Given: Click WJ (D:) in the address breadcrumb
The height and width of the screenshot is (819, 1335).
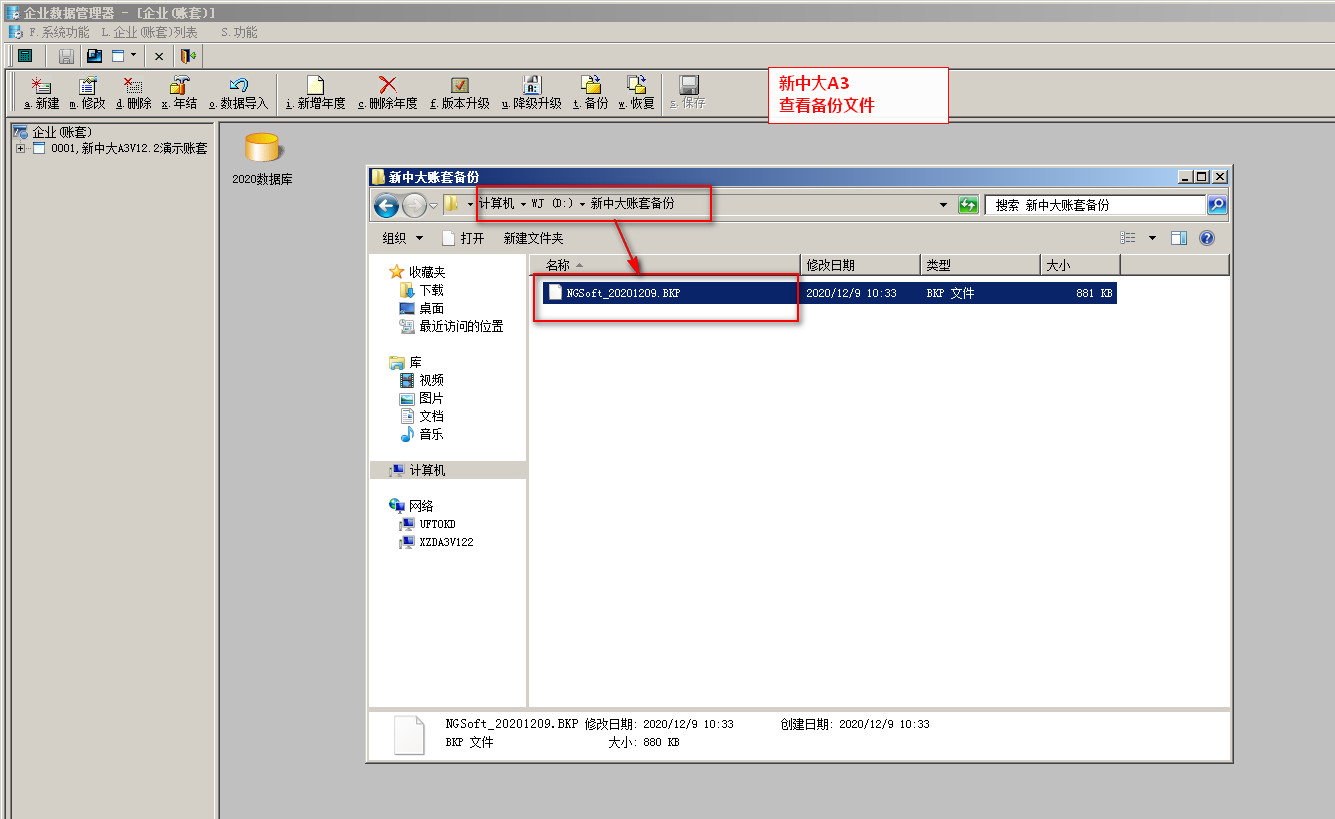Looking at the screenshot, I should pyautogui.click(x=552, y=203).
